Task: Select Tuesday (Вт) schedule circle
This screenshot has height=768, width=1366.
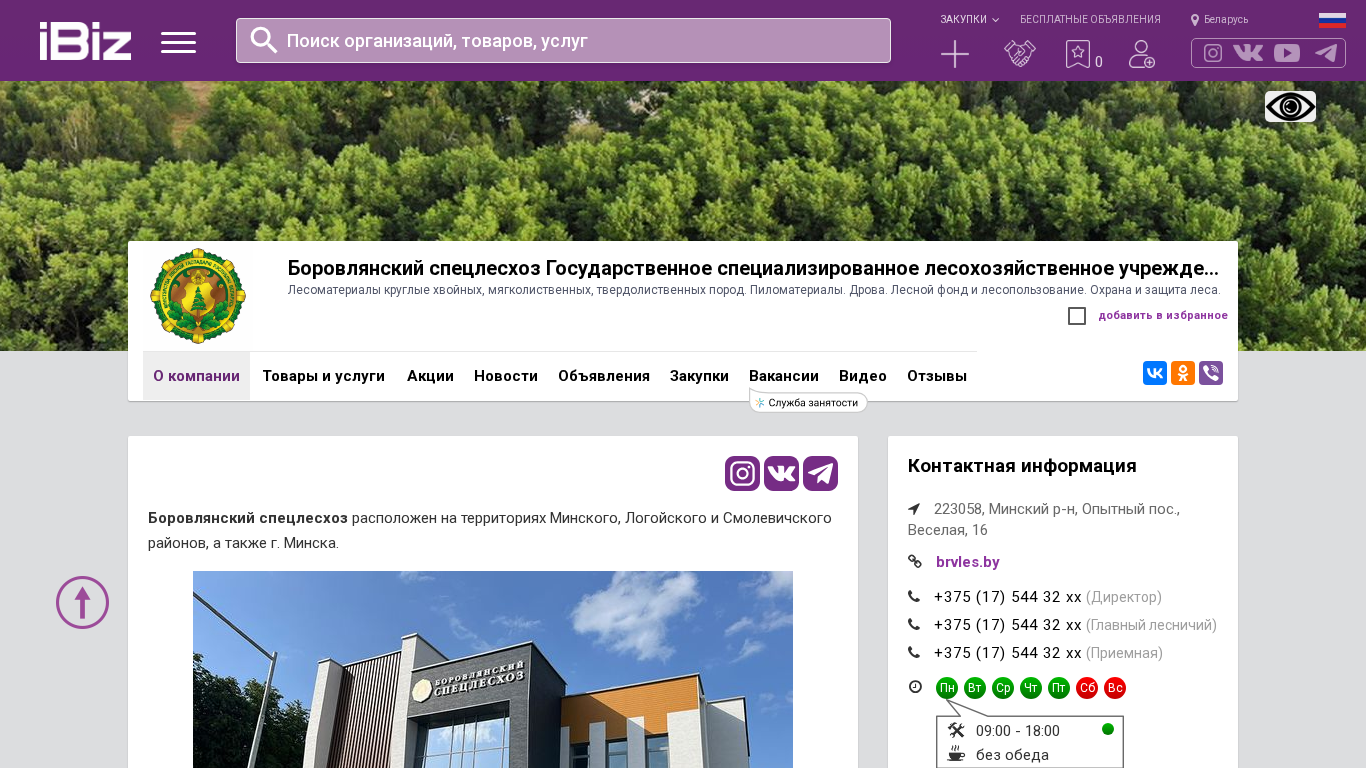Action: 975,688
